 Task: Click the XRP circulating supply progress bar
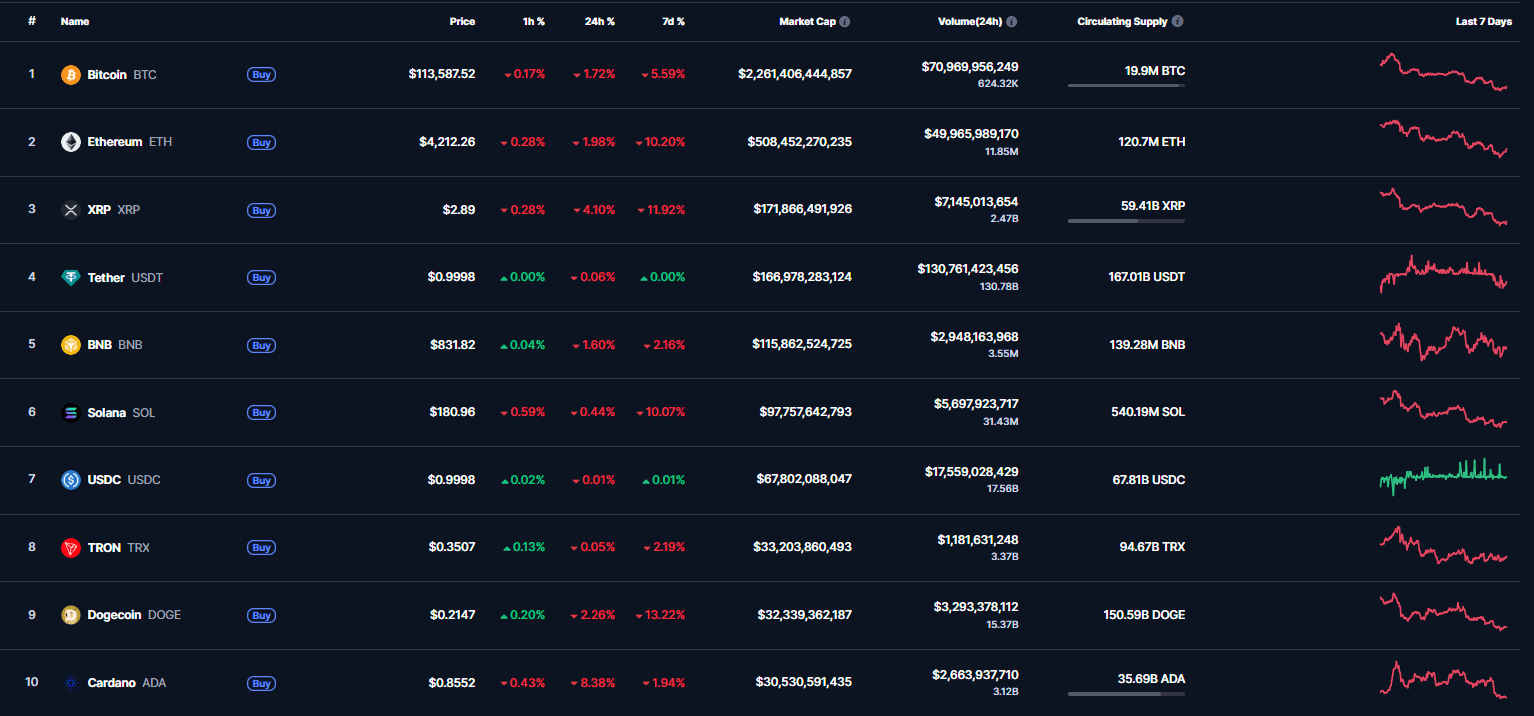(1126, 220)
